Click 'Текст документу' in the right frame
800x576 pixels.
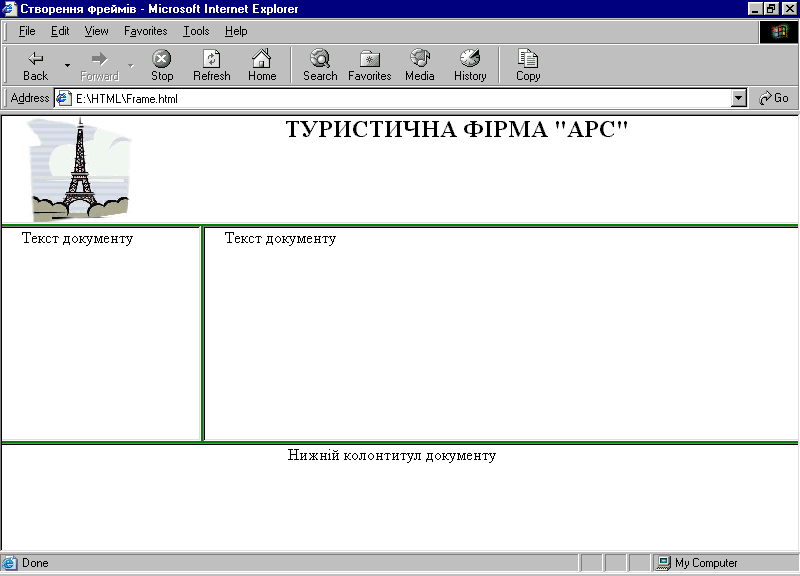[280, 238]
